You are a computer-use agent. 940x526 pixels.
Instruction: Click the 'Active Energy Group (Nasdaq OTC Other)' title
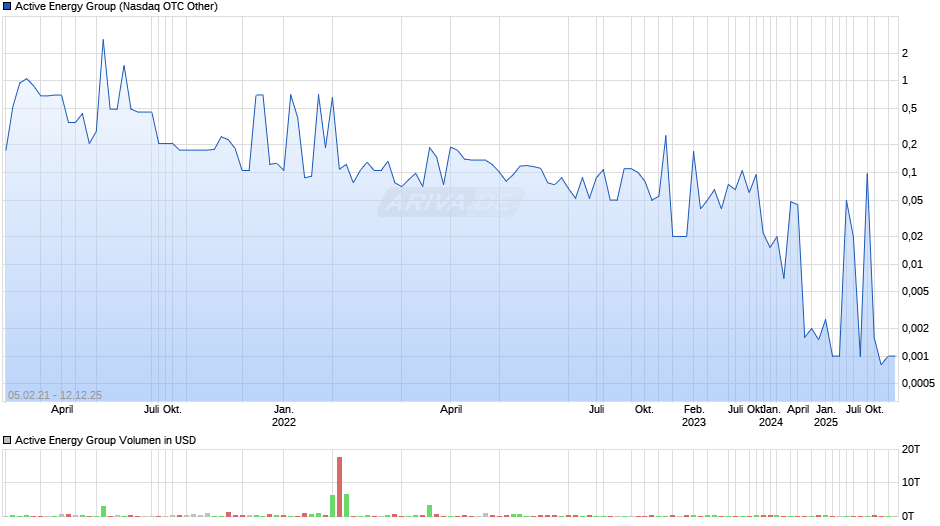tap(116, 7)
